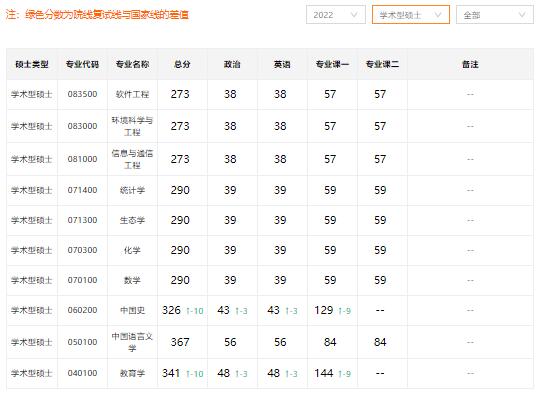This screenshot has height=394, width=538.
Task: Open the 学术型硕士 degree type dropdown
Action: tap(411, 15)
